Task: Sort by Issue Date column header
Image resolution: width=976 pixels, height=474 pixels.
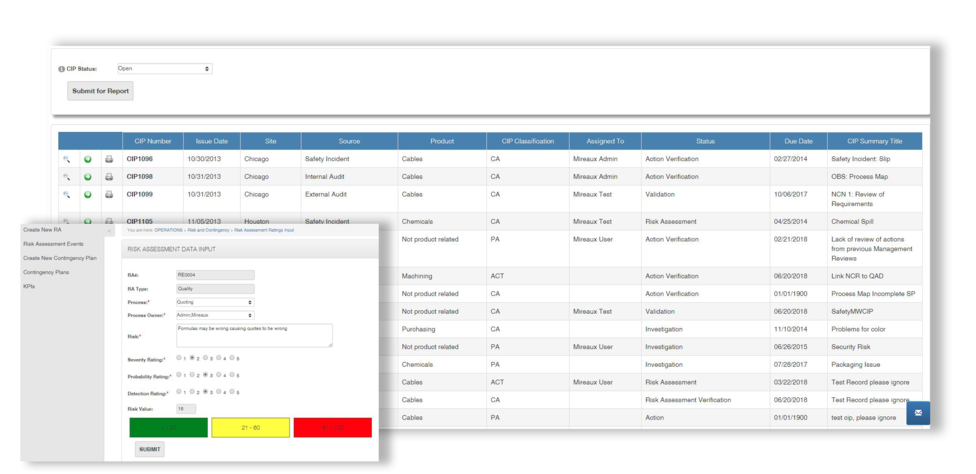Action: point(212,141)
